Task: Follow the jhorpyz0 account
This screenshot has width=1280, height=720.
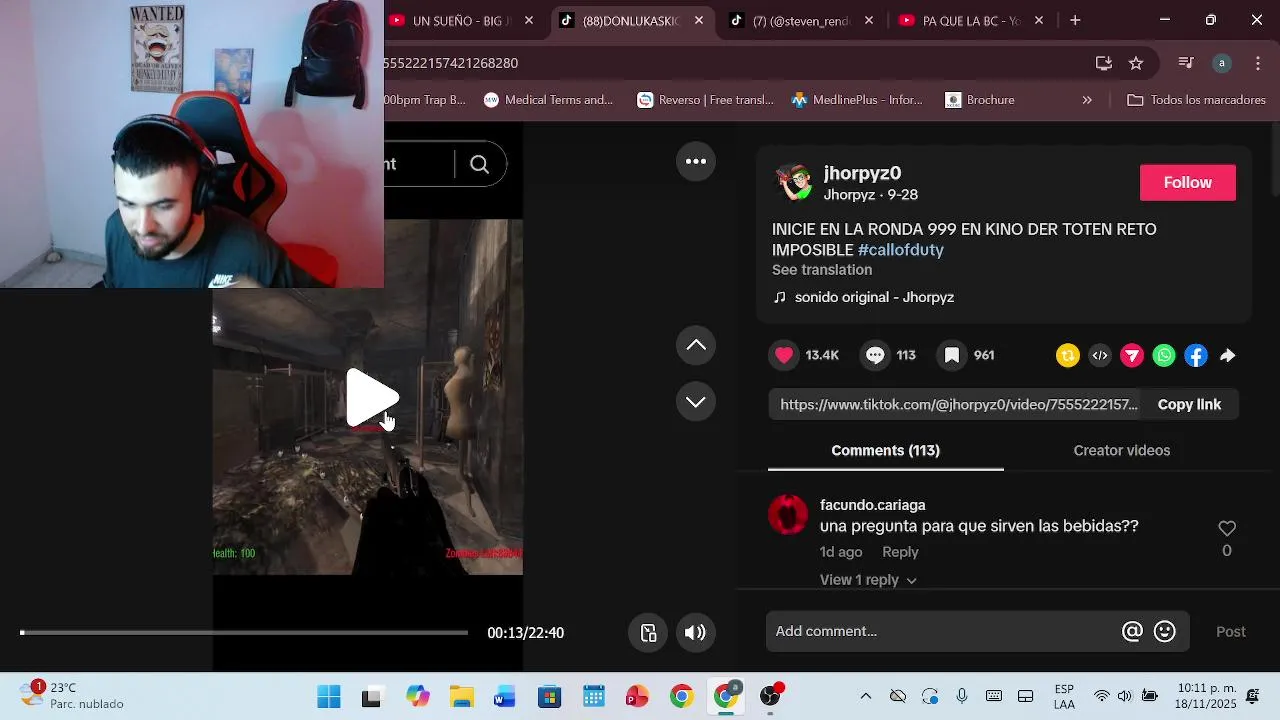Action: coord(1188,182)
